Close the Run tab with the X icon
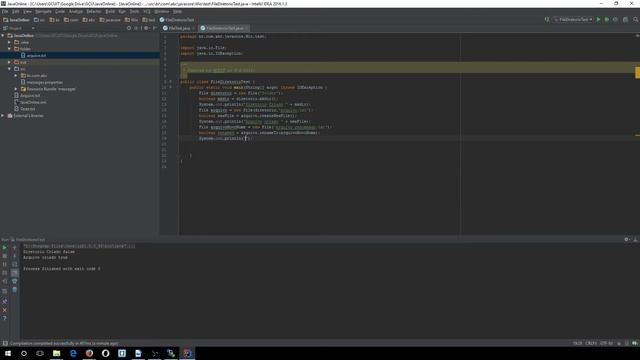Viewport: 640px width, 360px height. click(5, 310)
